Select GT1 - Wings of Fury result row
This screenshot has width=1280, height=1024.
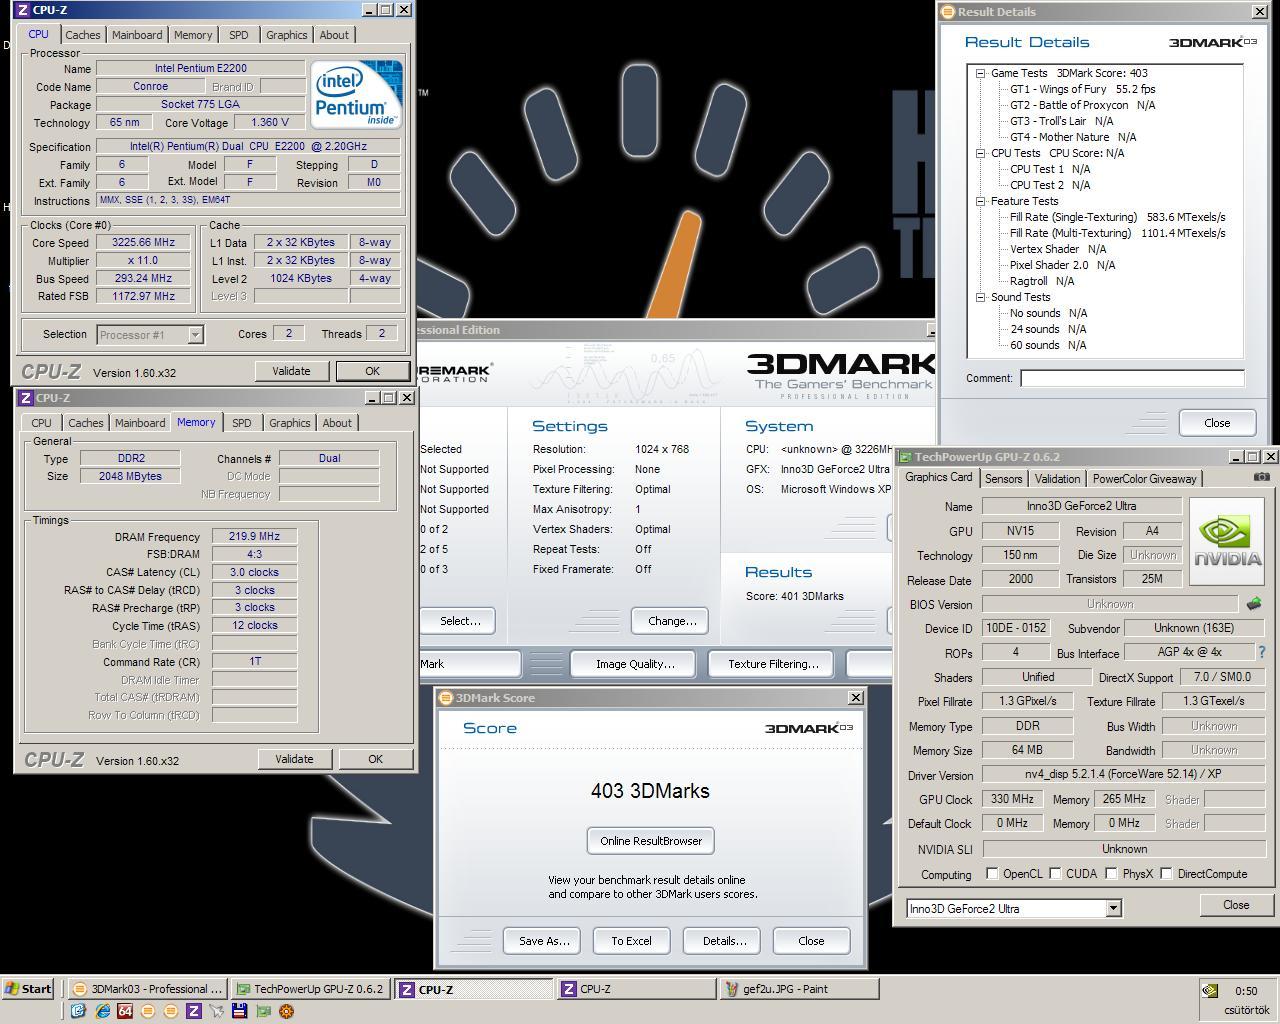[1082, 89]
